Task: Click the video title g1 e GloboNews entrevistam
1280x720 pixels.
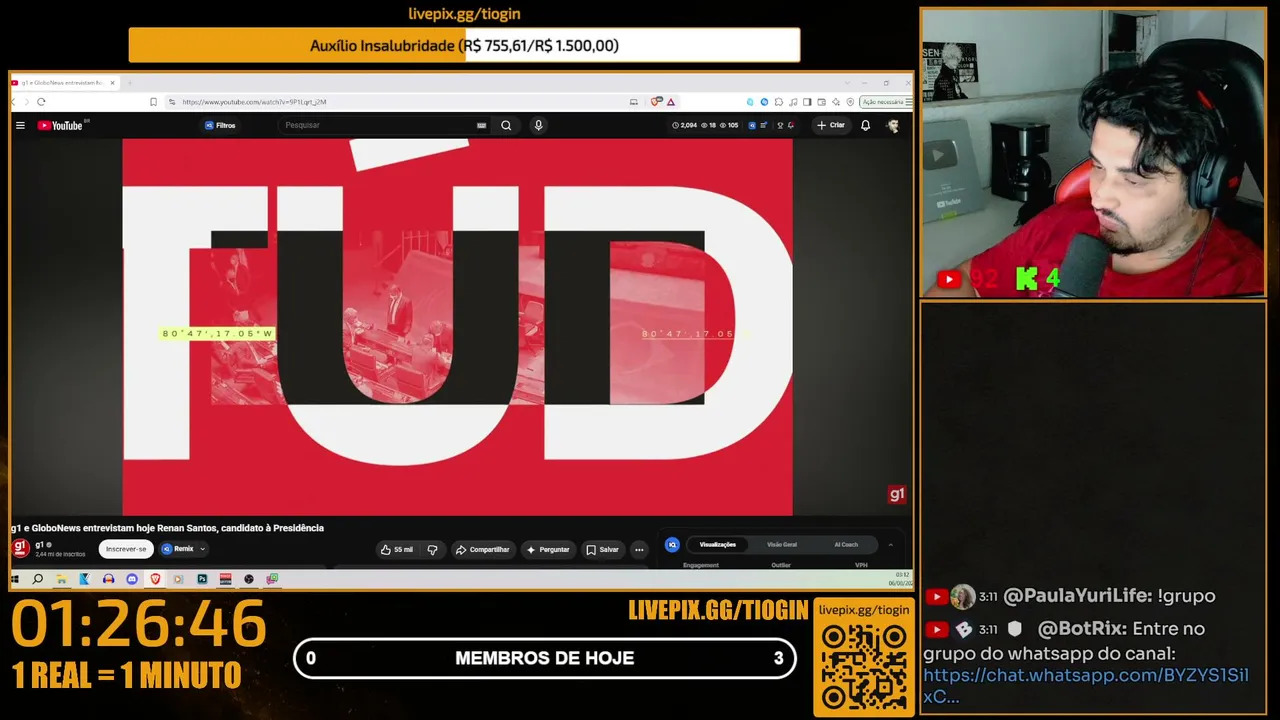Action: point(168,528)
